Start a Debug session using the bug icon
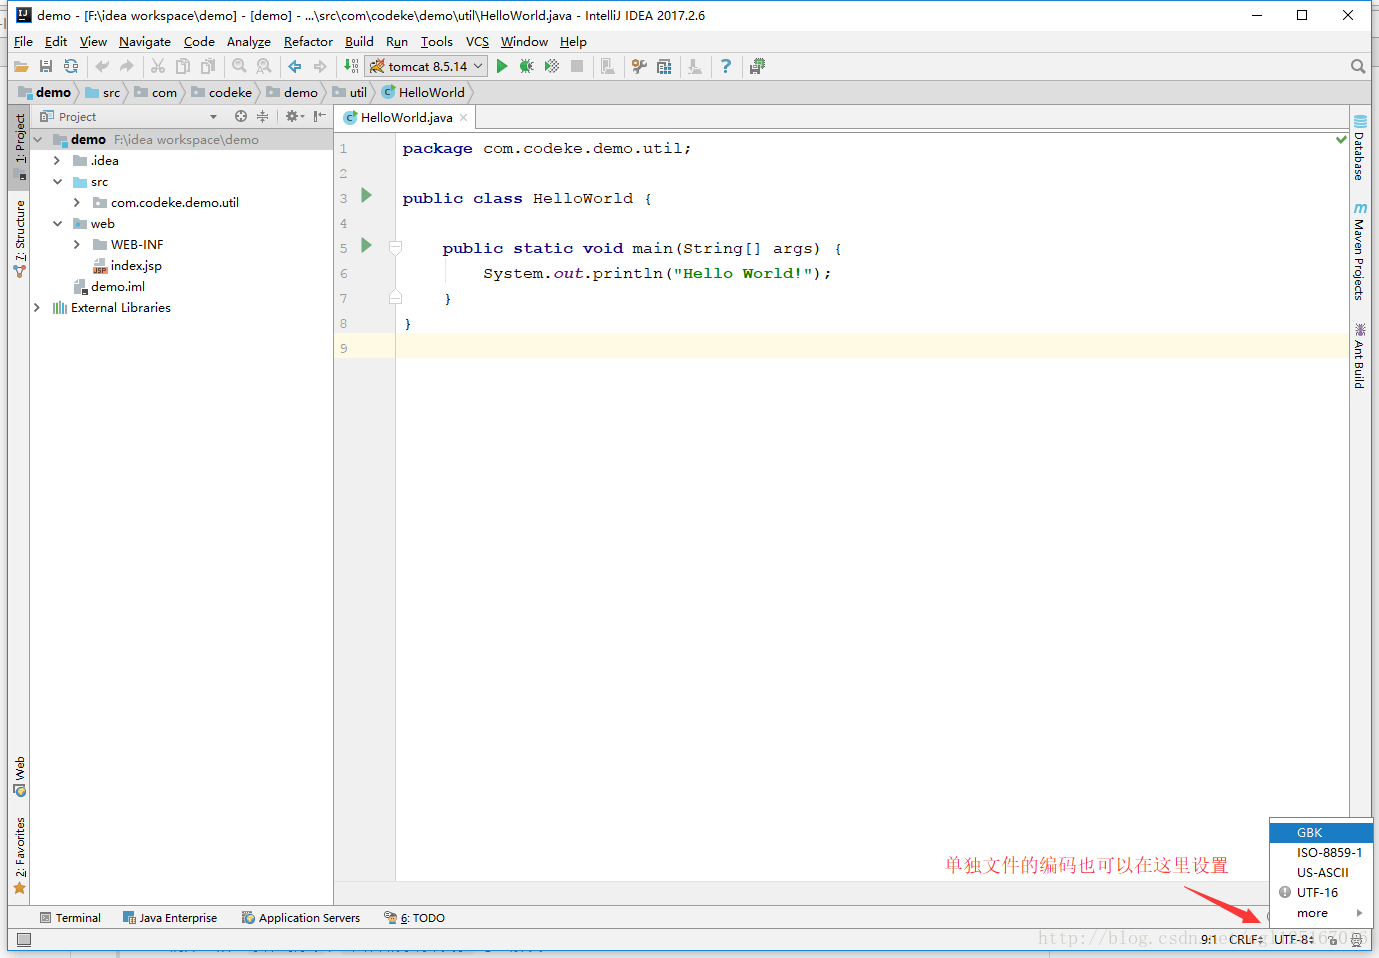 (527, 66)
